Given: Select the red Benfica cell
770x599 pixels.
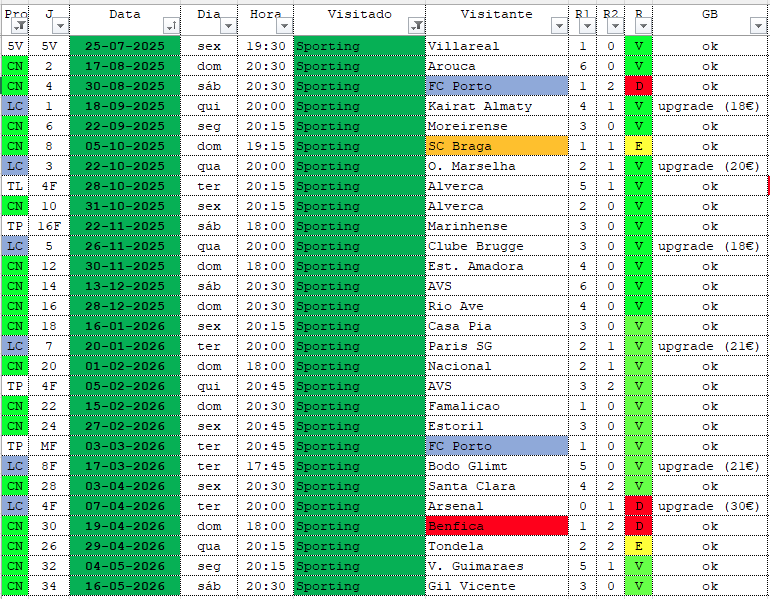Looking at the screenshot, I should coord(496,526).
